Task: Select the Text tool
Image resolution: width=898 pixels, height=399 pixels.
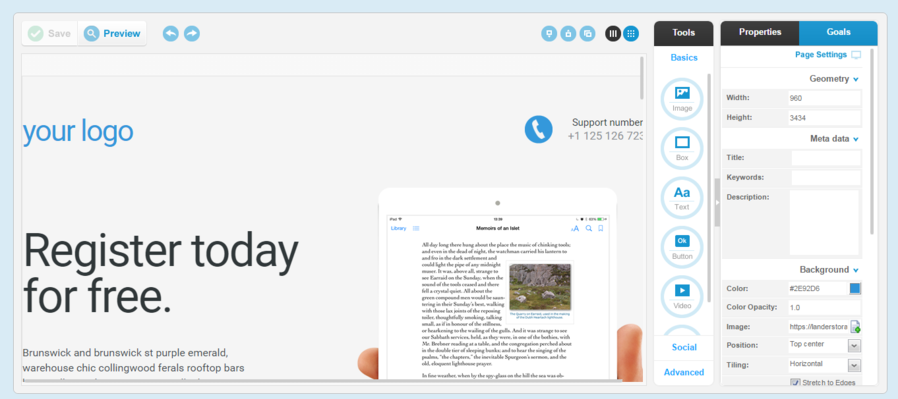Action: [682, 198]
